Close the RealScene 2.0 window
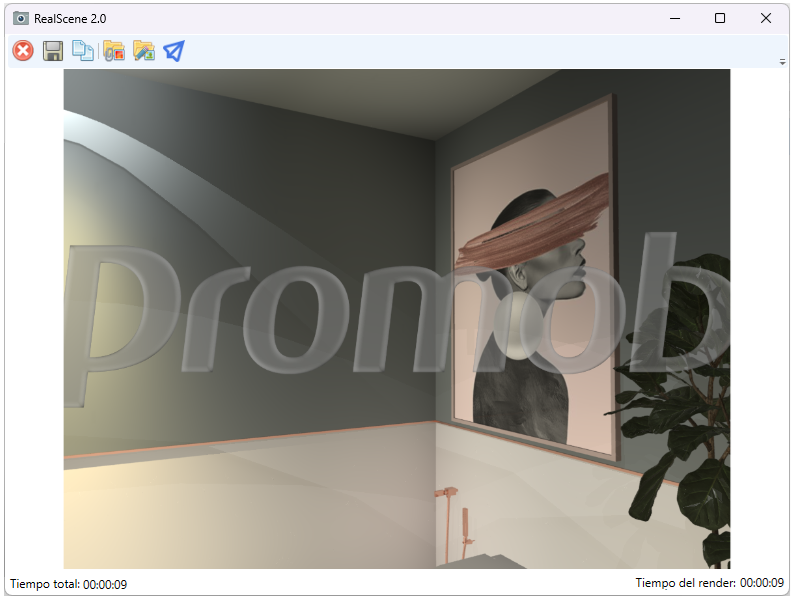 coord(766,18)
